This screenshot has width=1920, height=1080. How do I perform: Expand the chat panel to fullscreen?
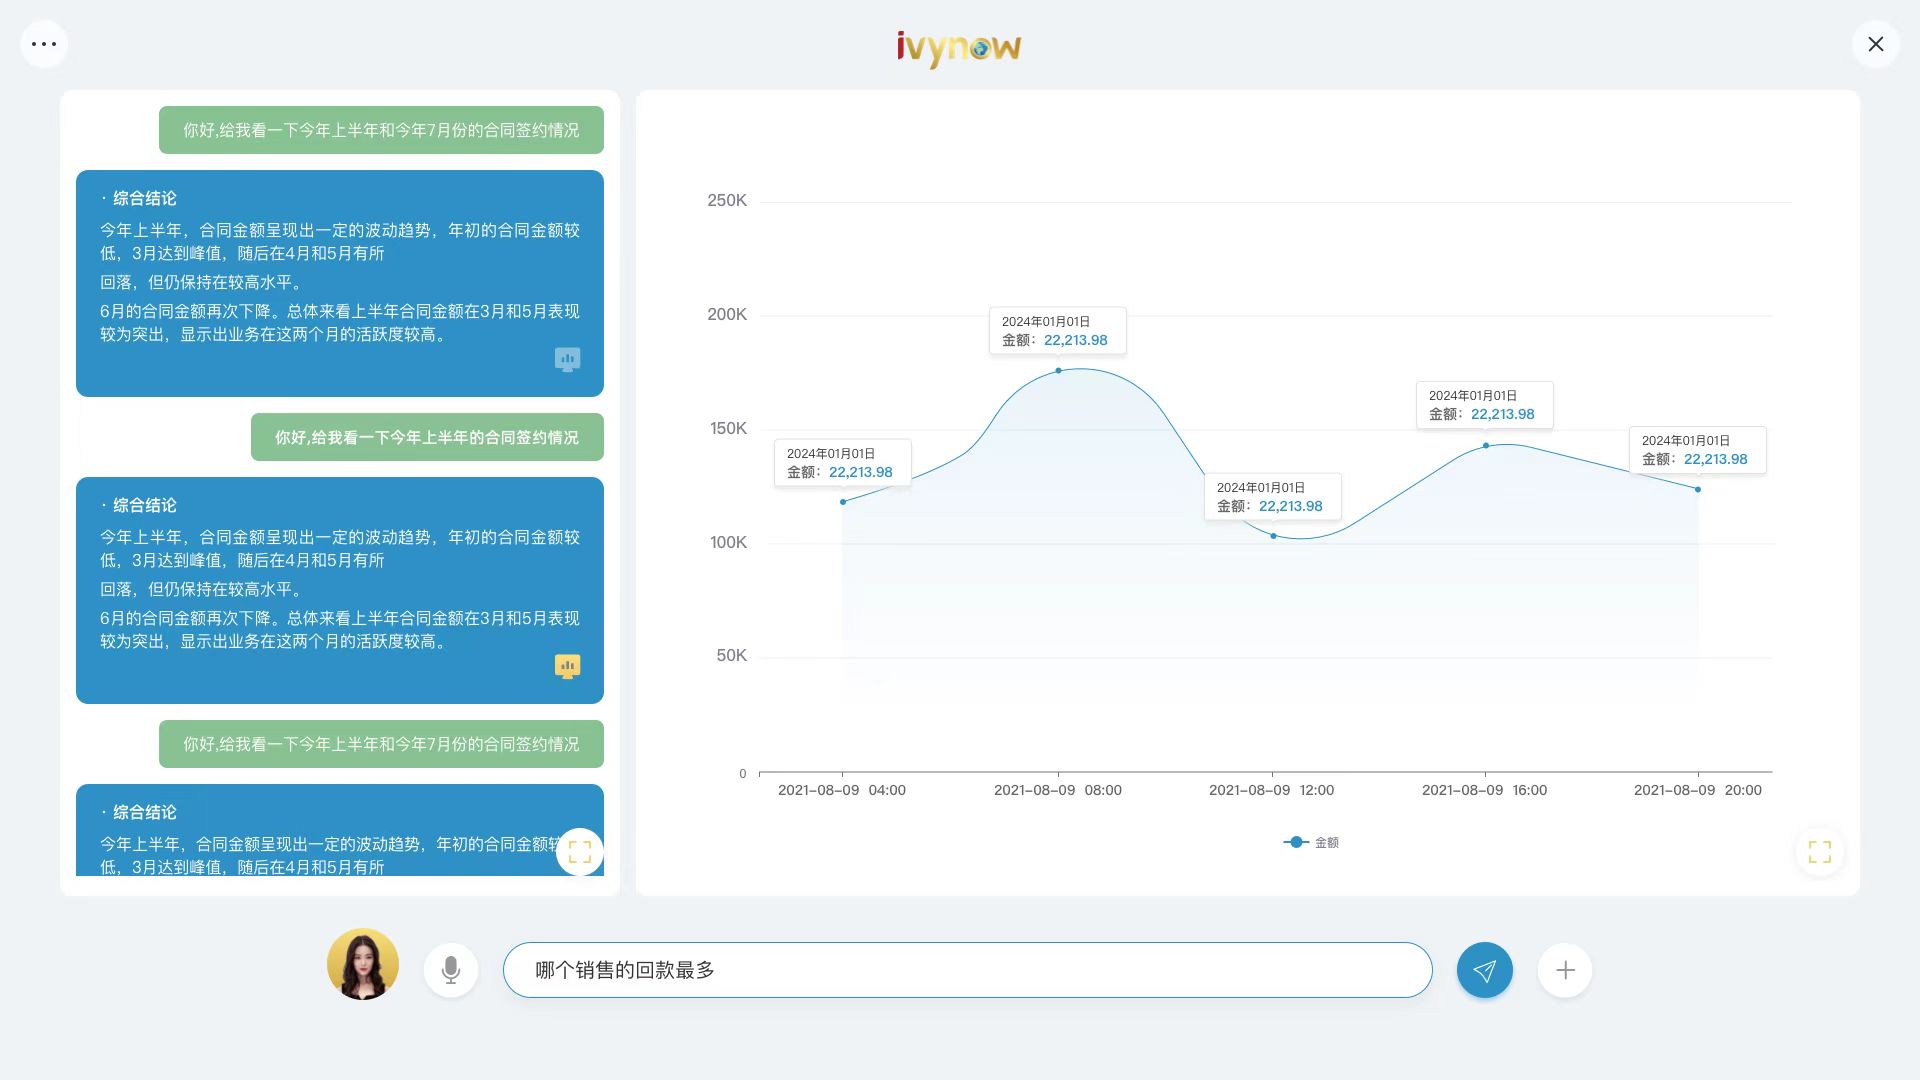(x=580, y=852)
